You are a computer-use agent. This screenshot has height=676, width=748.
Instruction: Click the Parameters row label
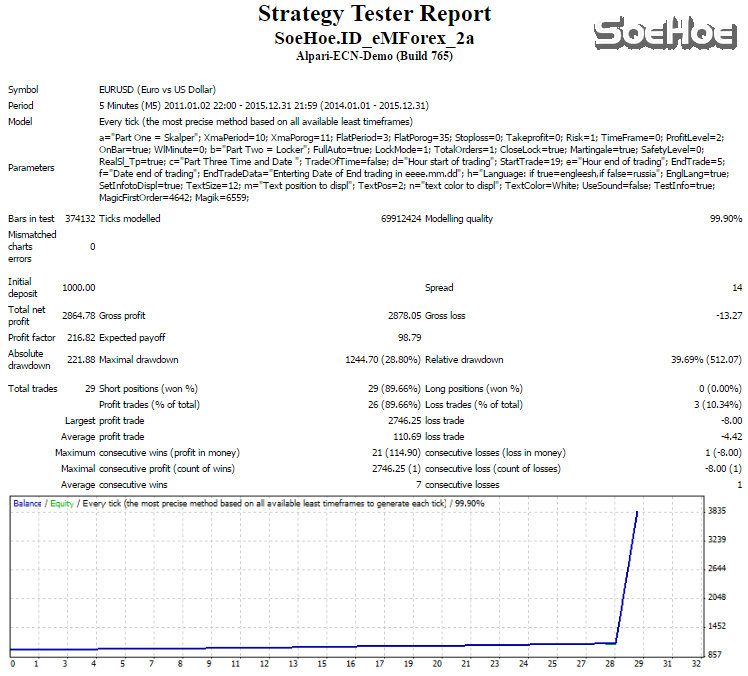pos(31,168)
